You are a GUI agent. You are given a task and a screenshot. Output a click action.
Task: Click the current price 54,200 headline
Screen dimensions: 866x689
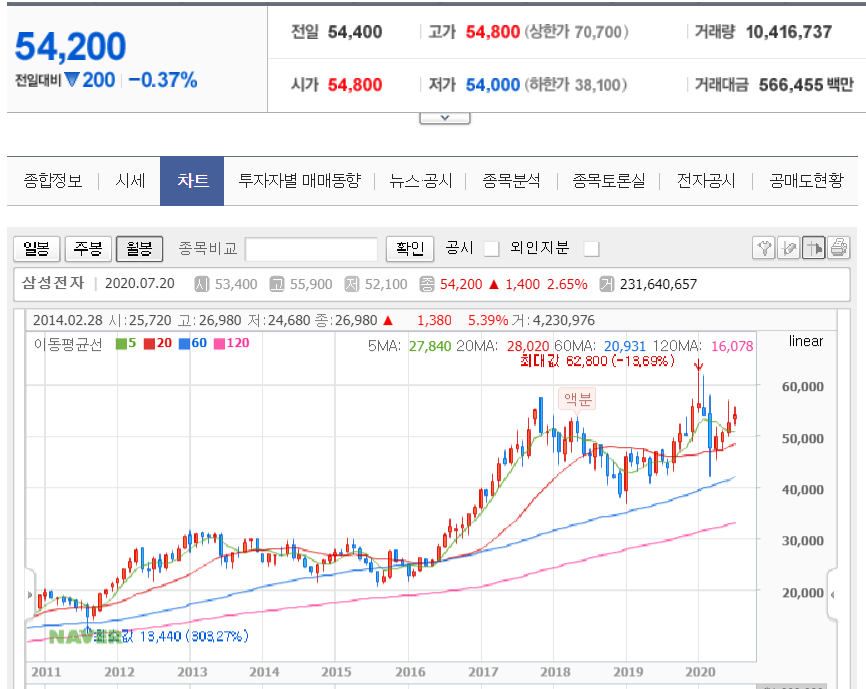pos(71,46)
